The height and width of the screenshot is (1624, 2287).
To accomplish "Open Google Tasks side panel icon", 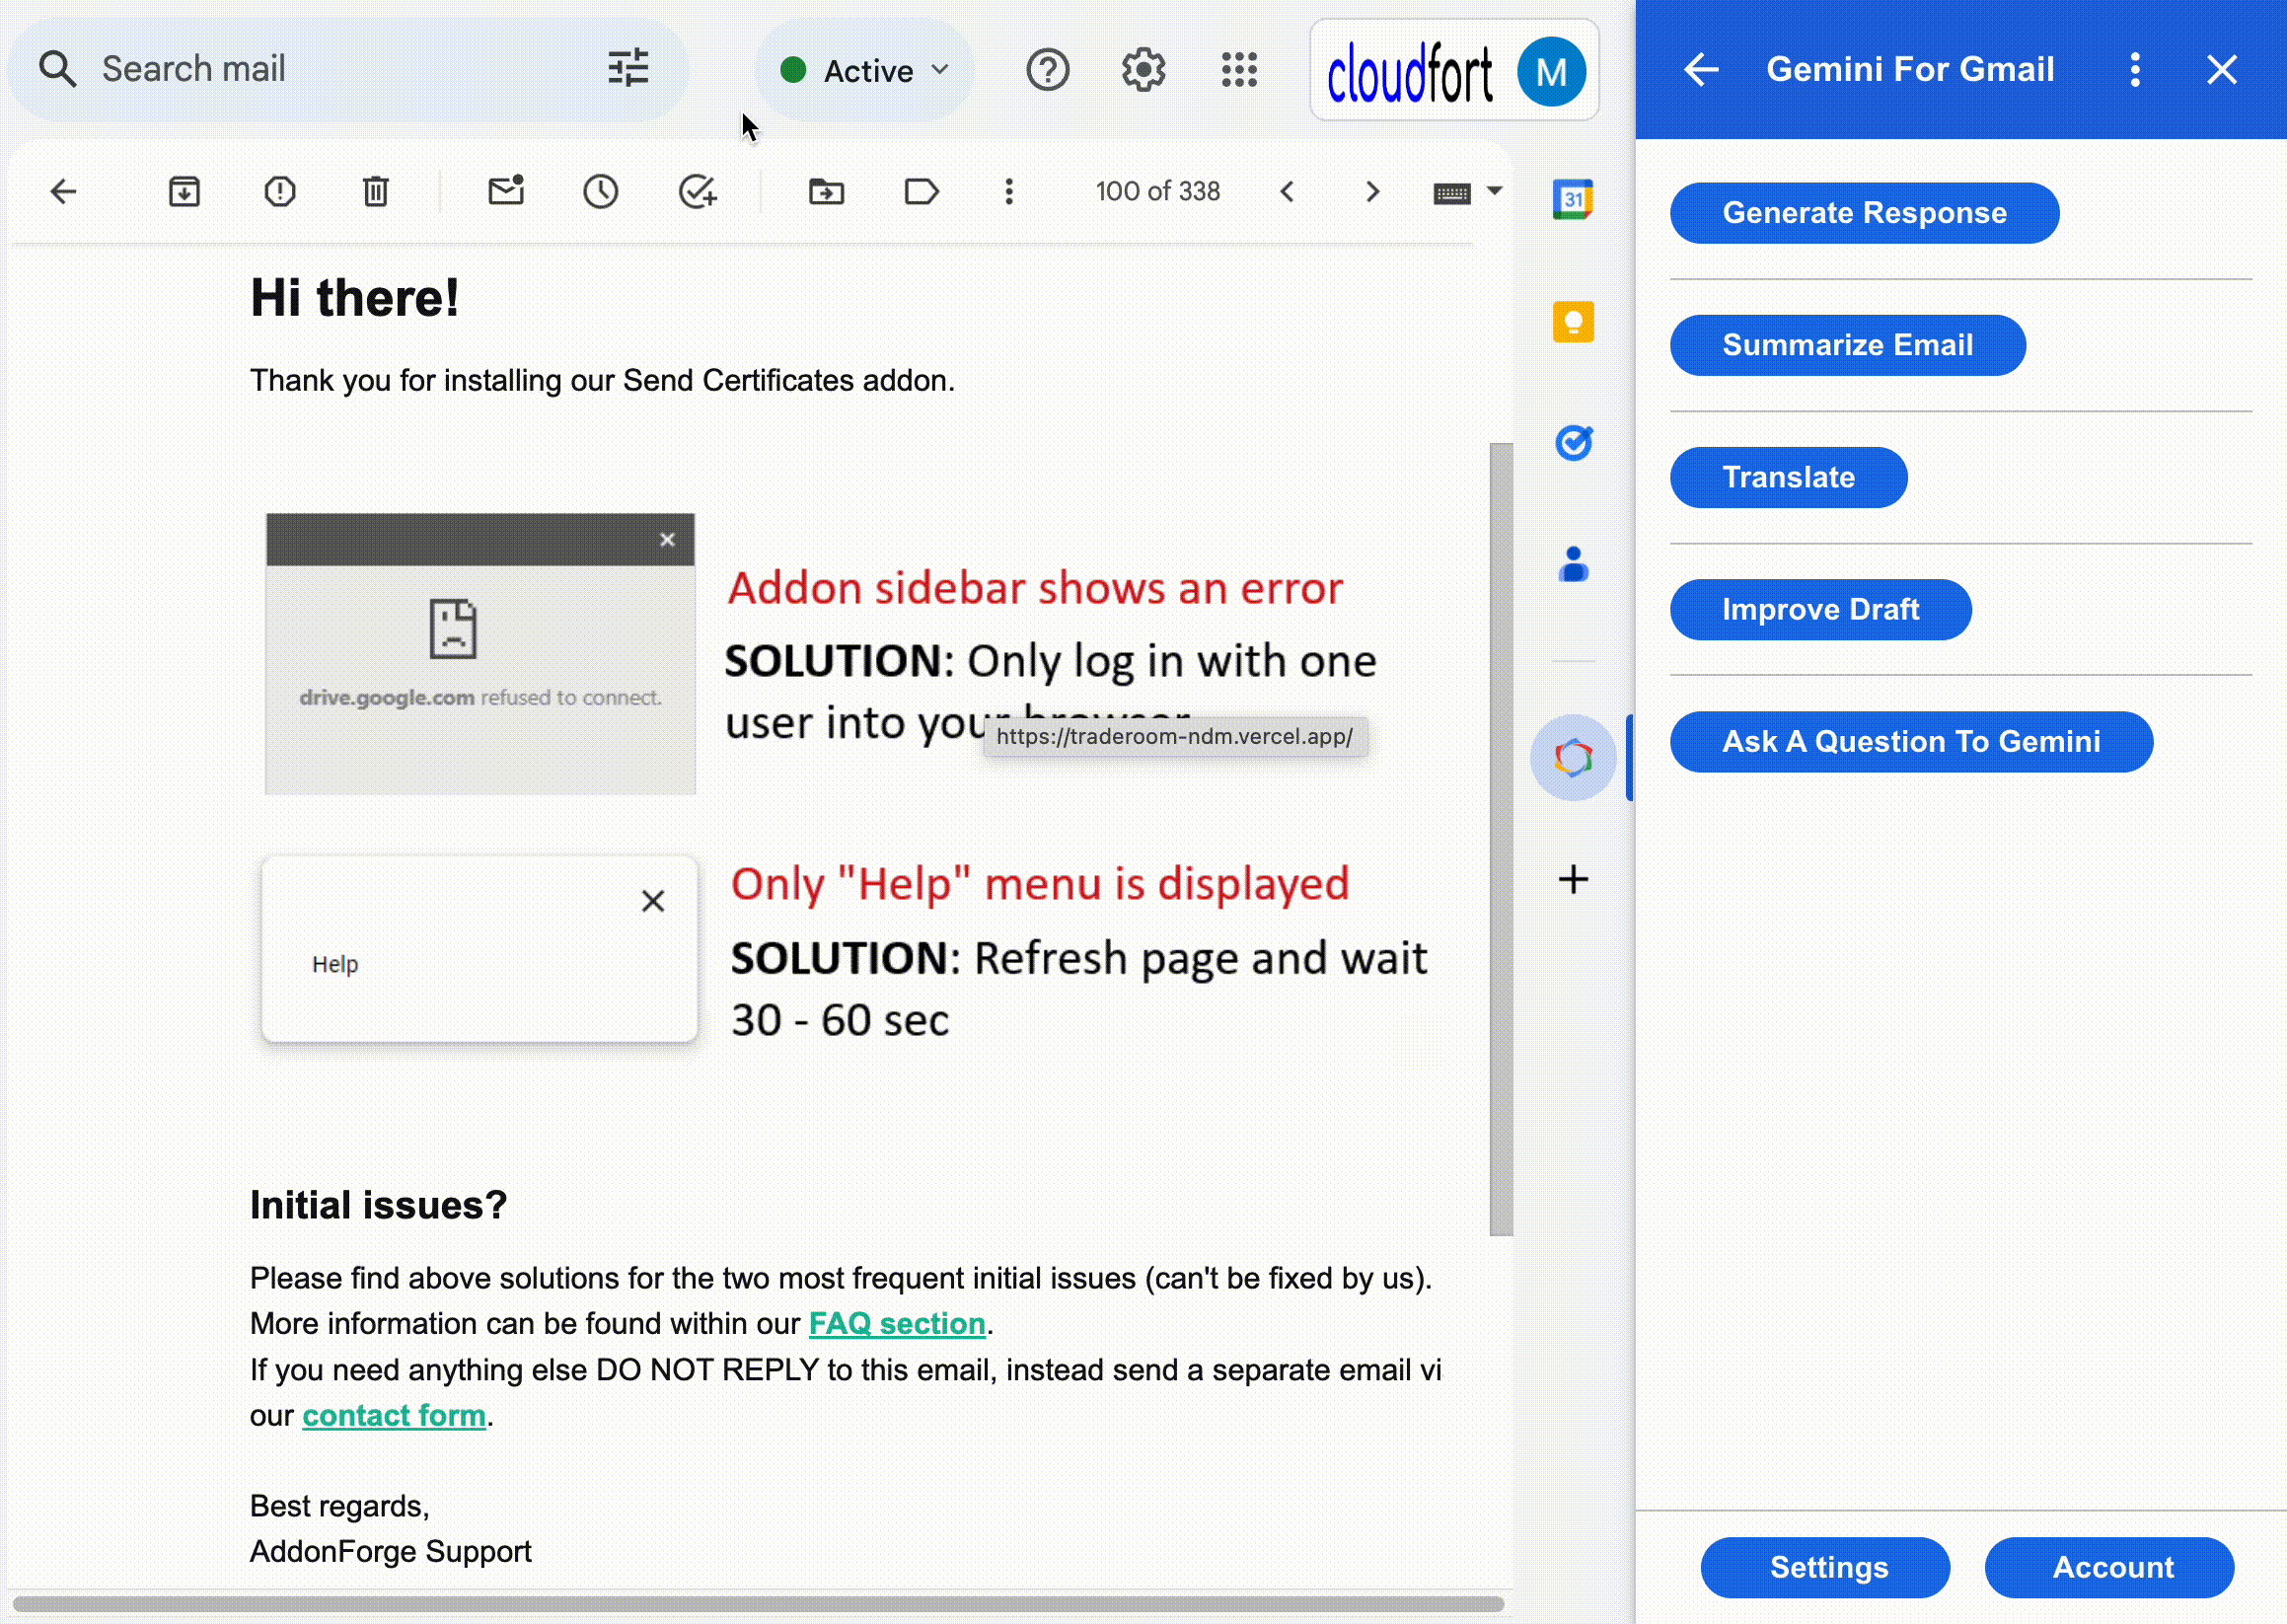I will pyautogui.click(x=1573, y=442).
